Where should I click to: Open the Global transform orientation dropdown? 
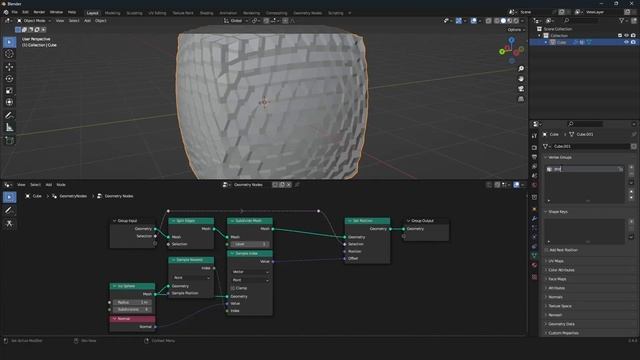click(236, 20)
